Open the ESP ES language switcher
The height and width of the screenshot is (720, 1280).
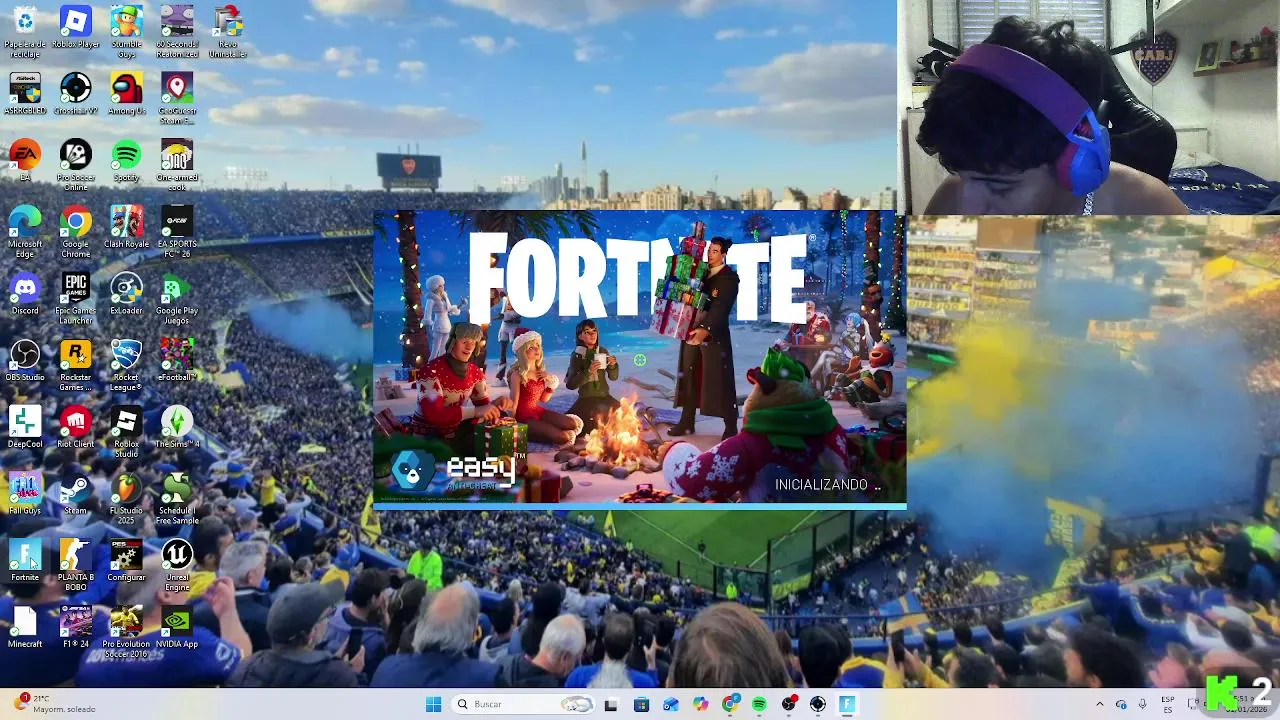pos(1168,704)
